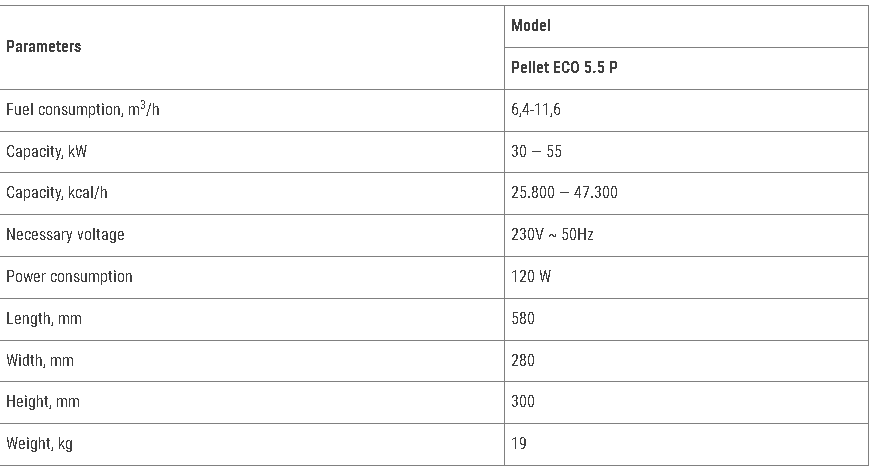Select the Necessary voltage label
881x476 pixels.
(x=65, y=235)
